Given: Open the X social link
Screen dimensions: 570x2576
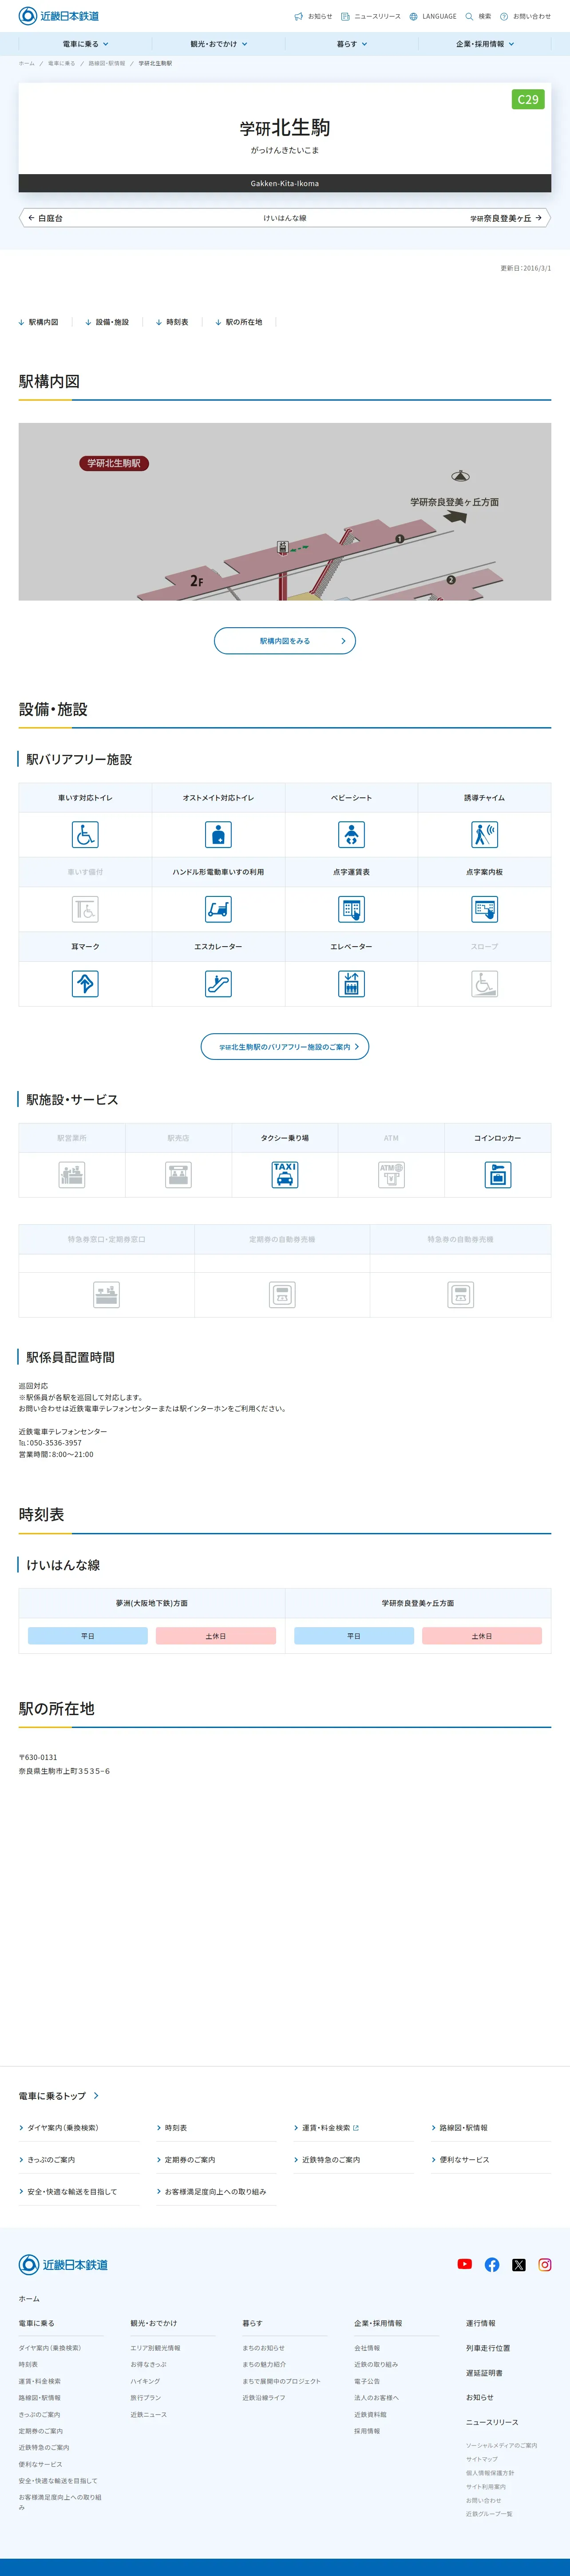Looking at the screenshot, I should coord(519,2264).
